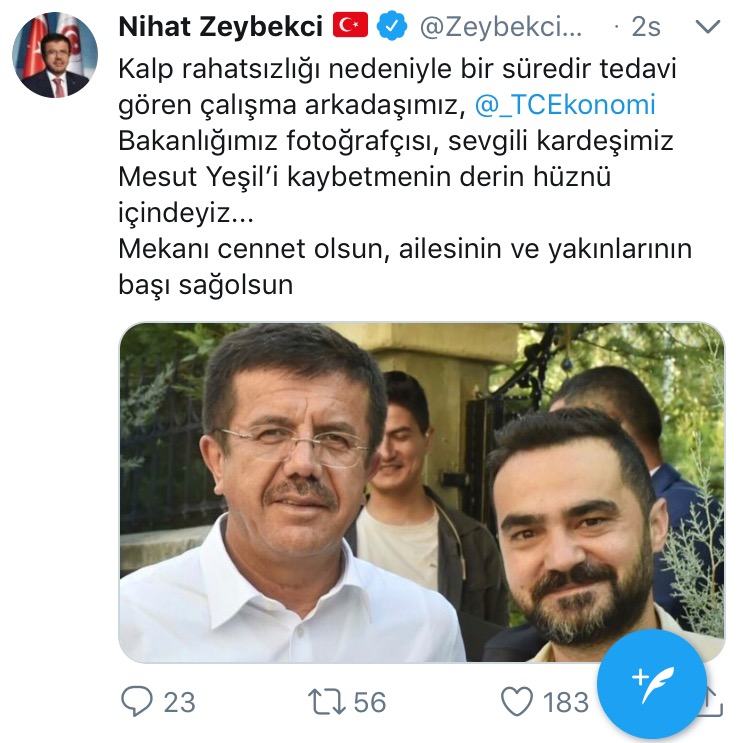Click the like count 183
Viewport: 744px width, 743px height.
click(566, 702)
